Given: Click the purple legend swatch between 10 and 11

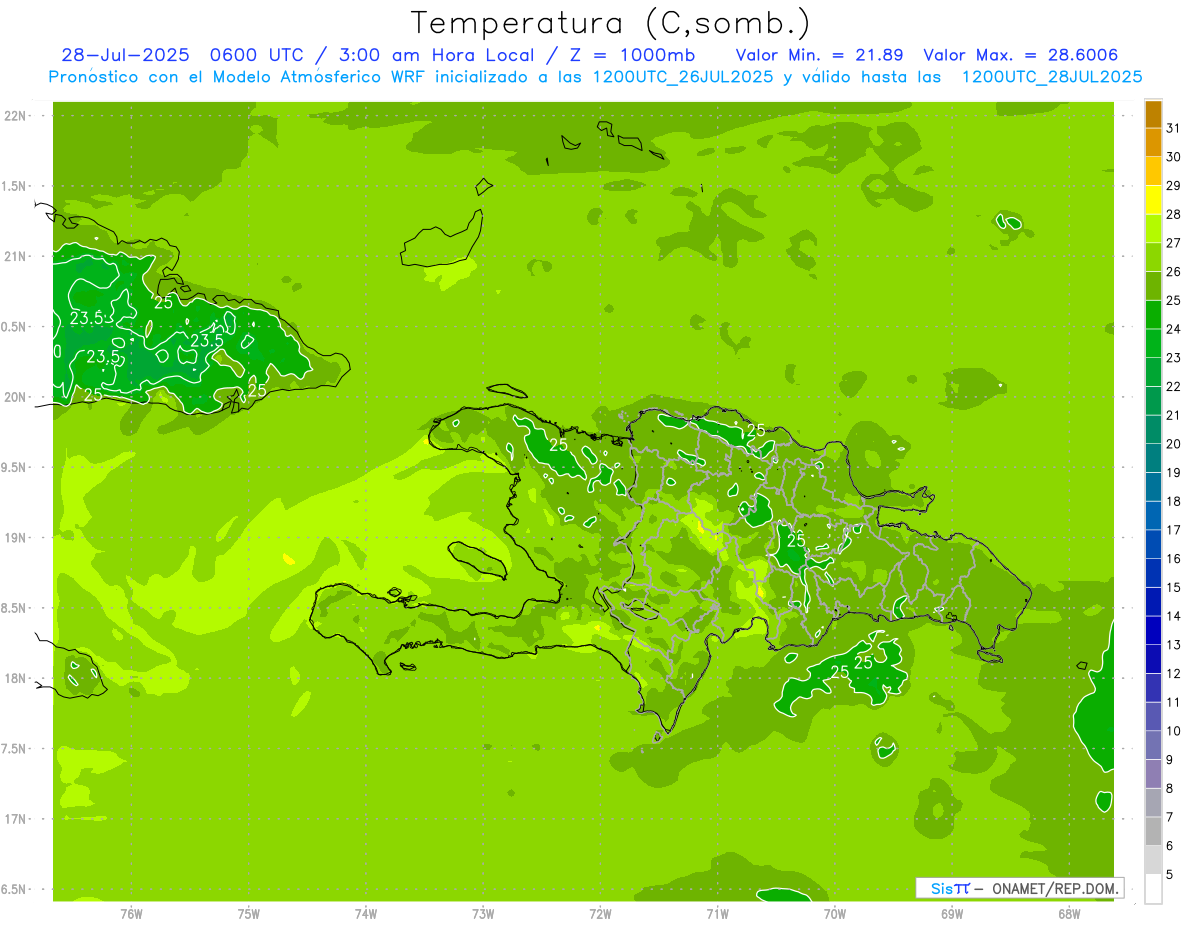Looking at the screenshot, I should tap(1153, 717).
